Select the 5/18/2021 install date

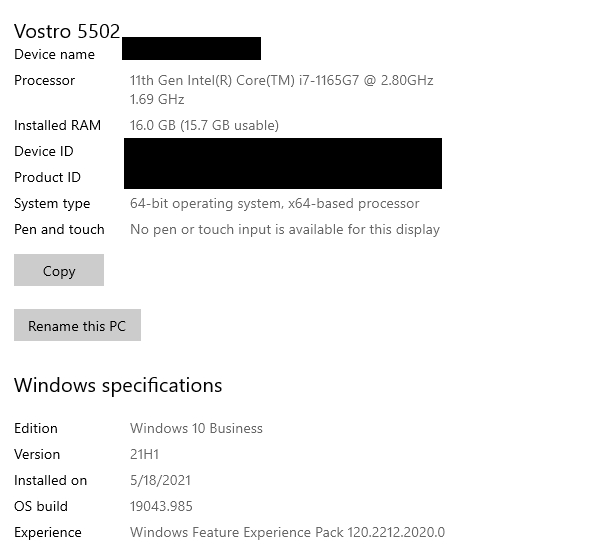tap(160, 480)
